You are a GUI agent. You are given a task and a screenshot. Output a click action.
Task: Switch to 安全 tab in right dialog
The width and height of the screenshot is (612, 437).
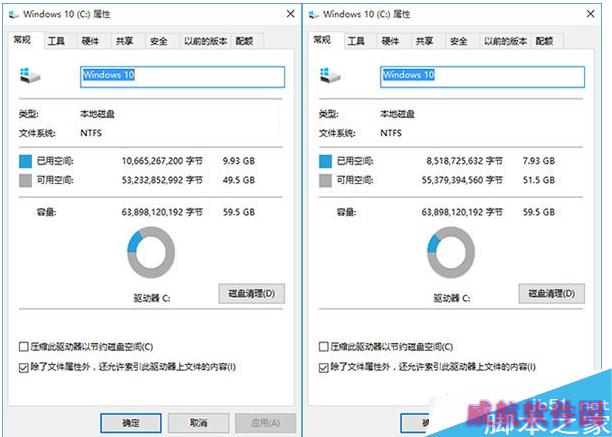coord(459,41)
